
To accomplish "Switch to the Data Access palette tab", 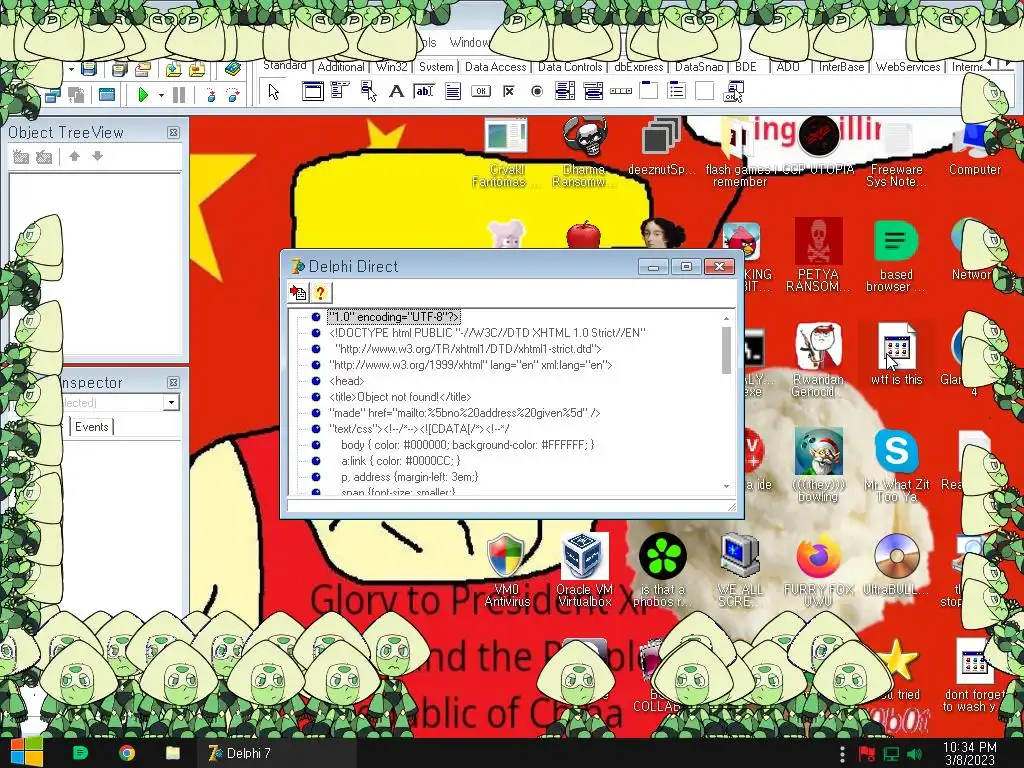I will [x=495, y=67].
